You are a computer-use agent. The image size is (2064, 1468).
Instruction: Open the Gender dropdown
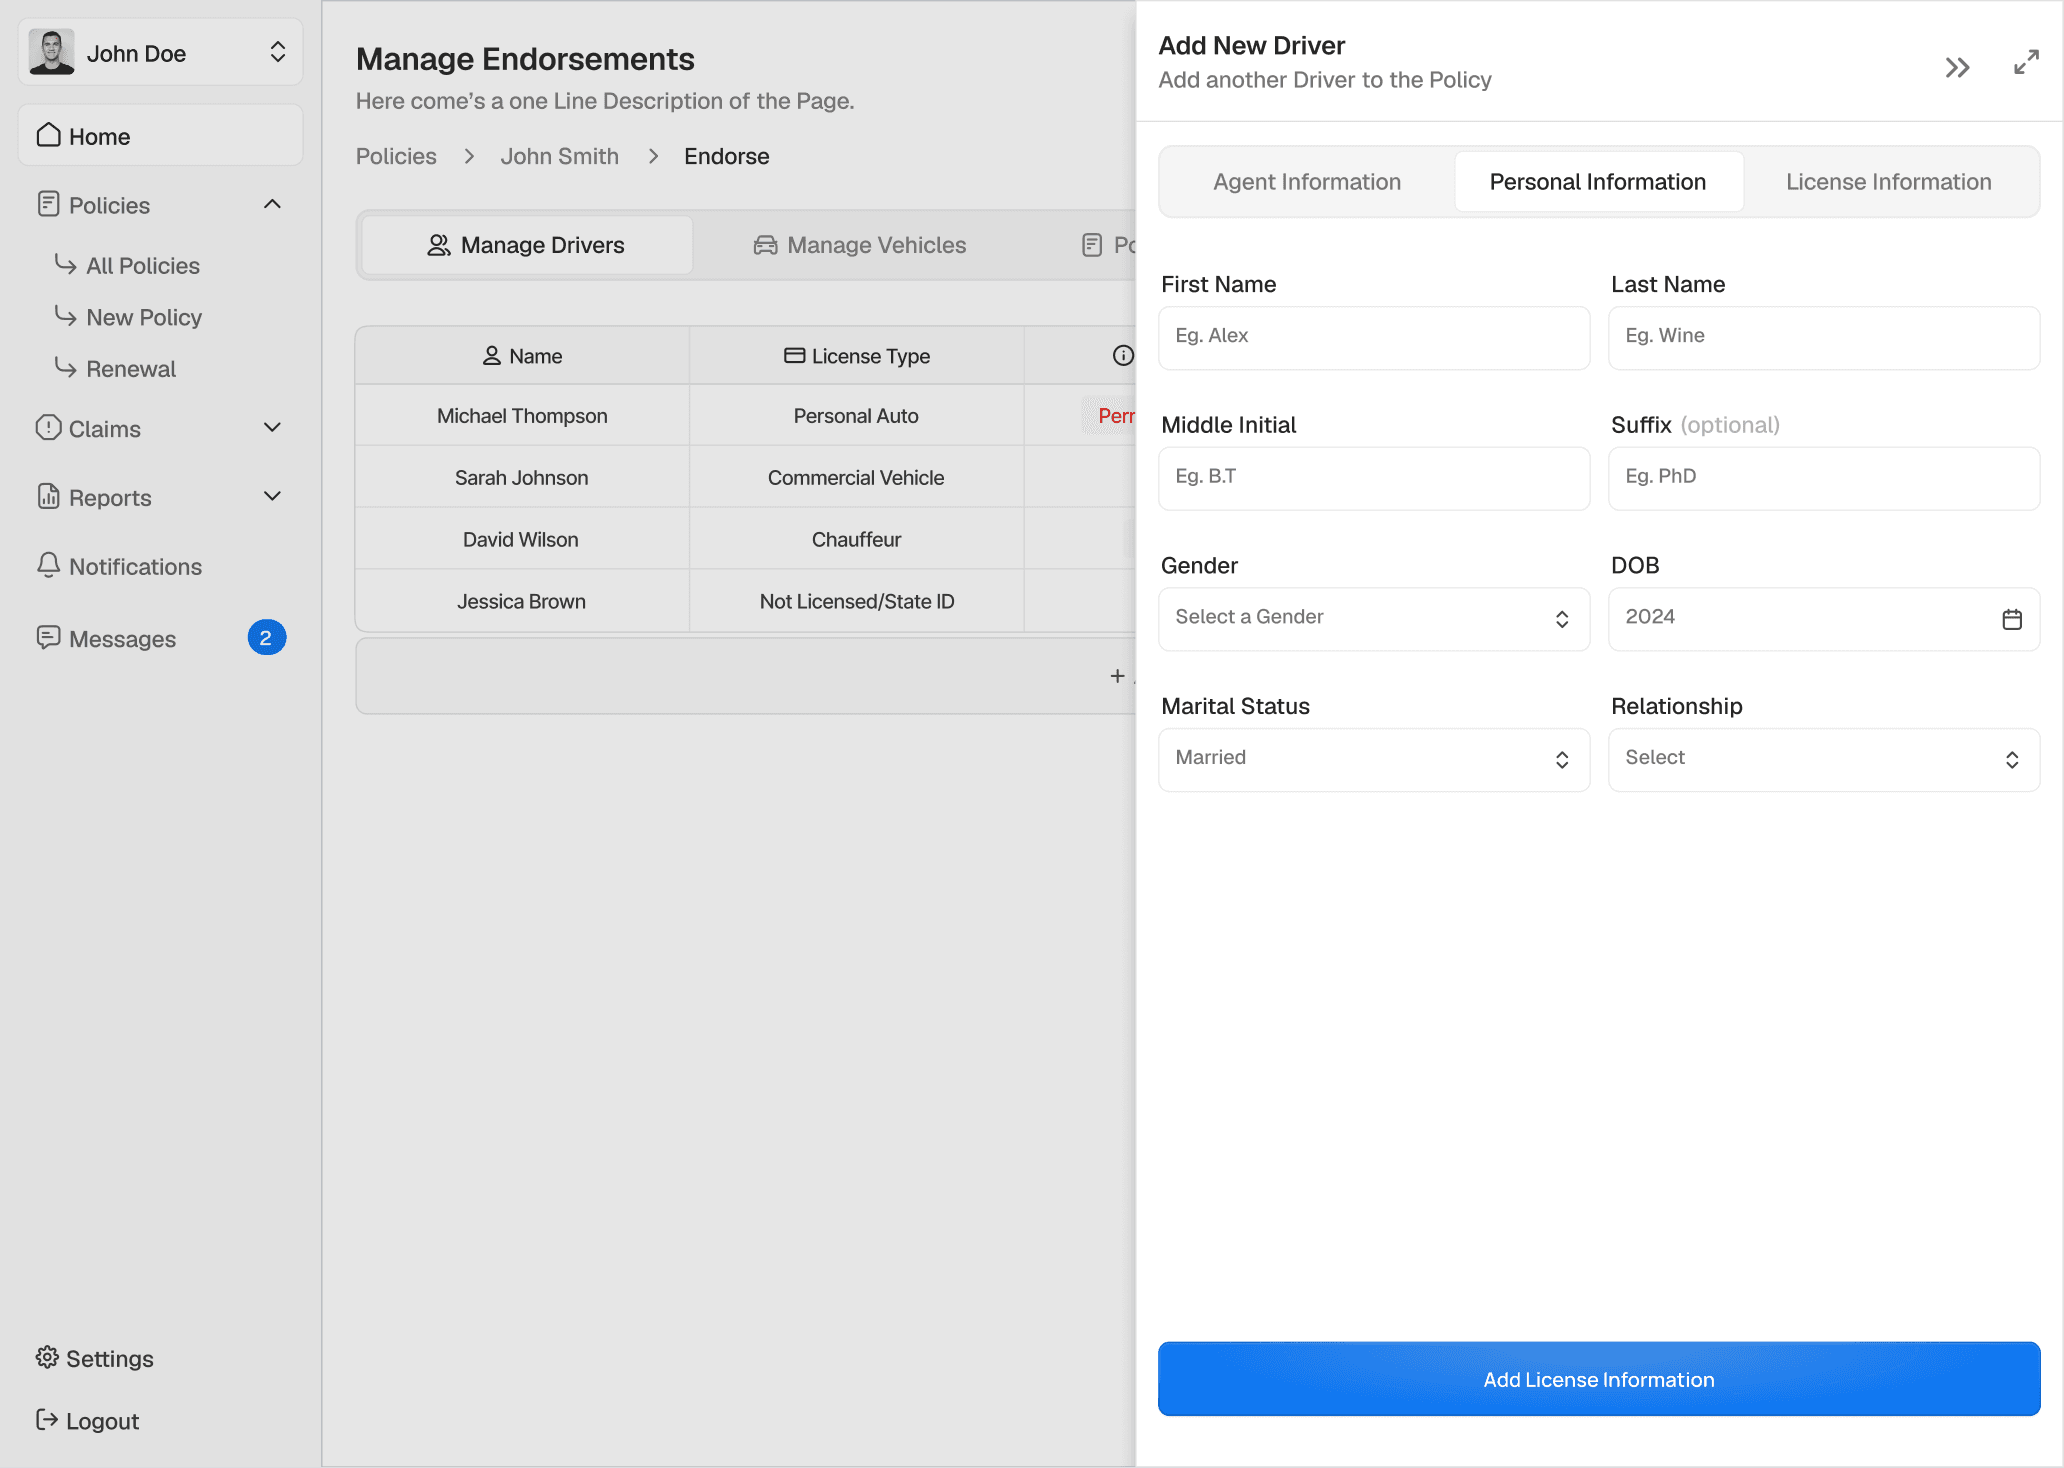point(1373,619)
